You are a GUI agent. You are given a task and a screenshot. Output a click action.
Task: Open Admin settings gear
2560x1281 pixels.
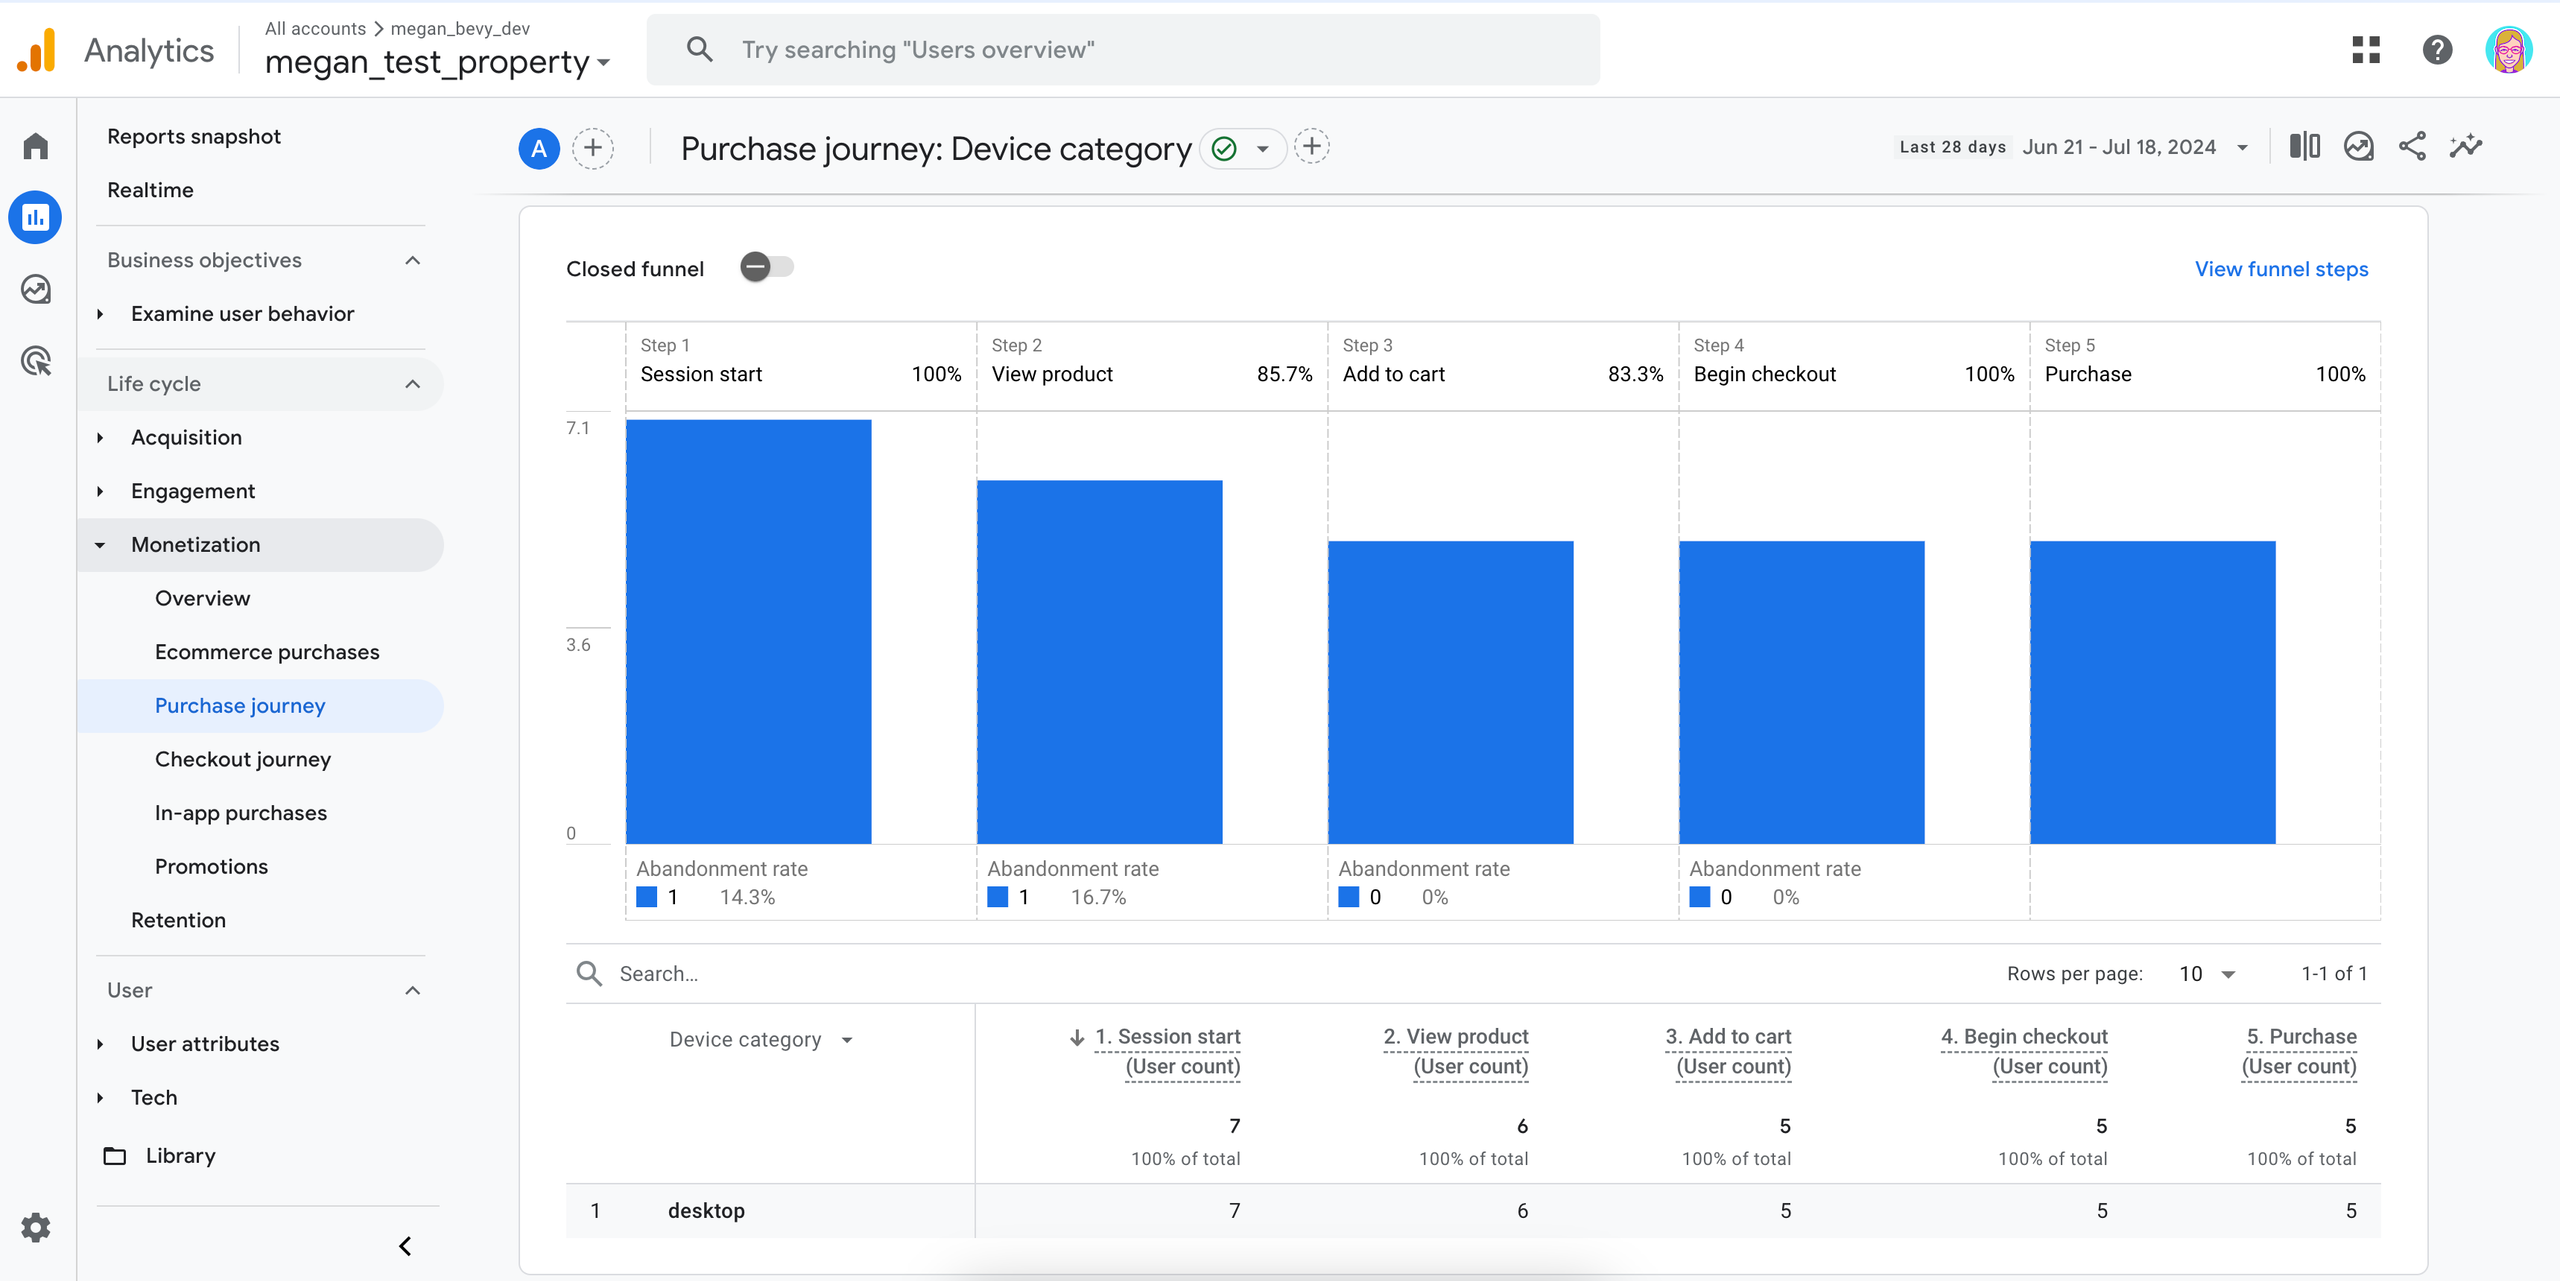[x=36, y=1227]
